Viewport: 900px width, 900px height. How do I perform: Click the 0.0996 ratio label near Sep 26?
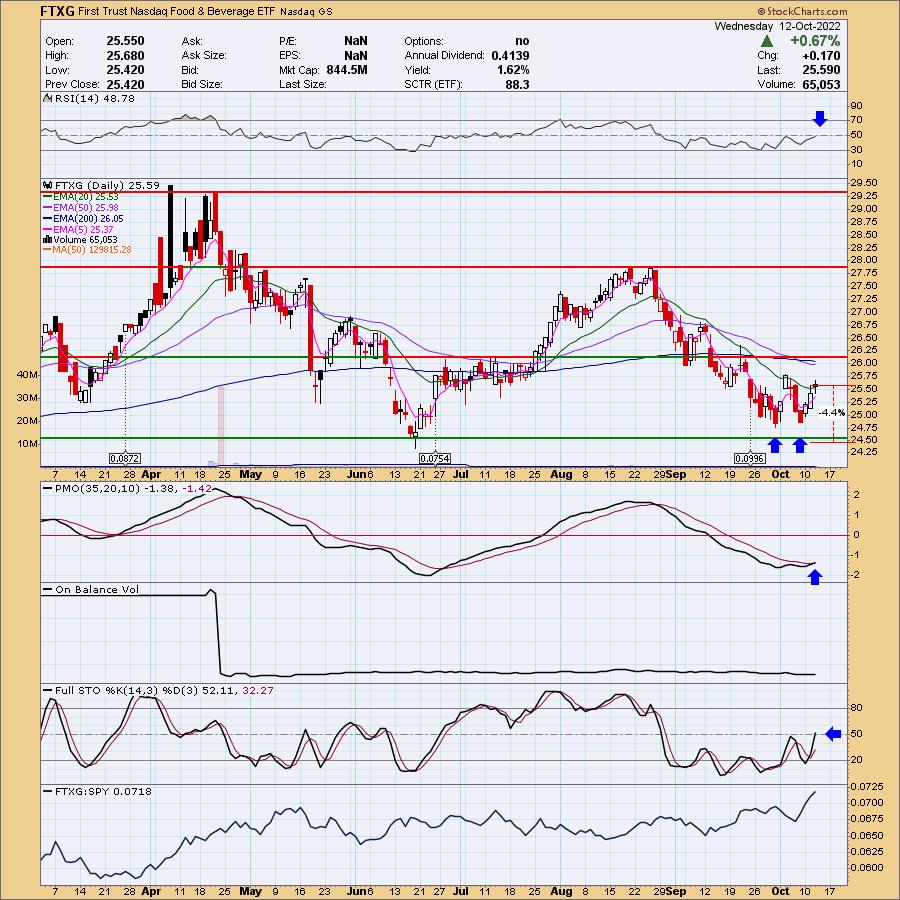pyautogui.click(x=750, y=458)
